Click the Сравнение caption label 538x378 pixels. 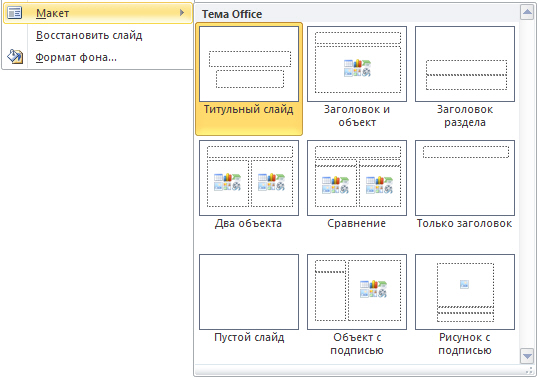pyautogui.click(x=356, y=223)
